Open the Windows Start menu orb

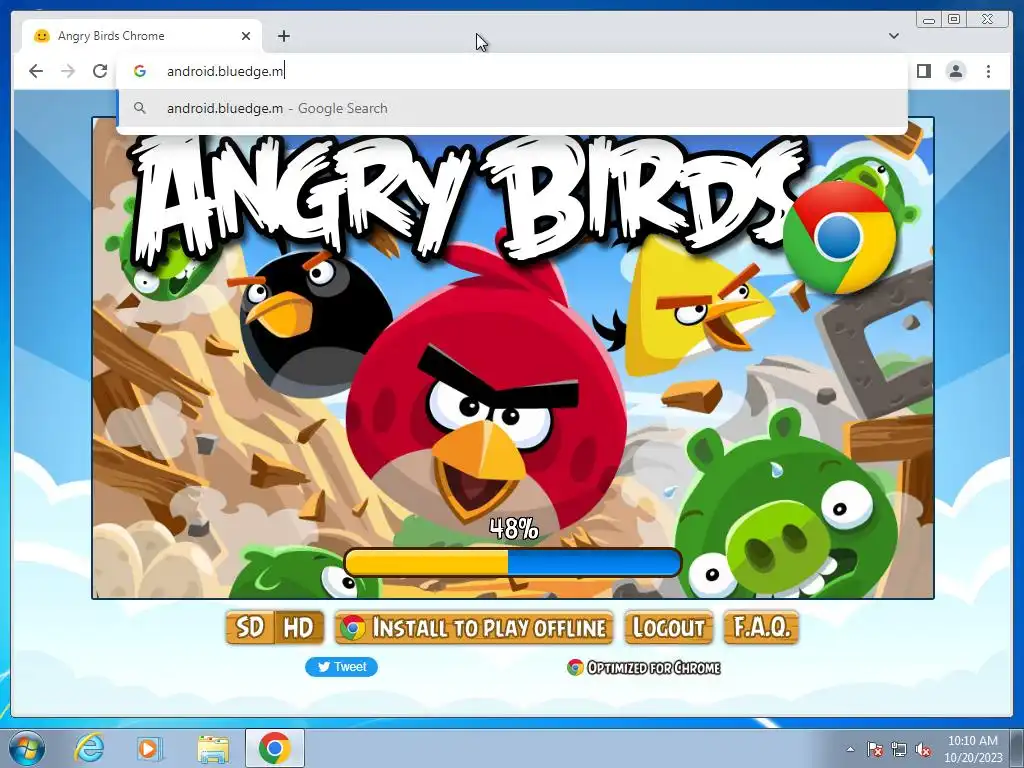tap(27, 748)
